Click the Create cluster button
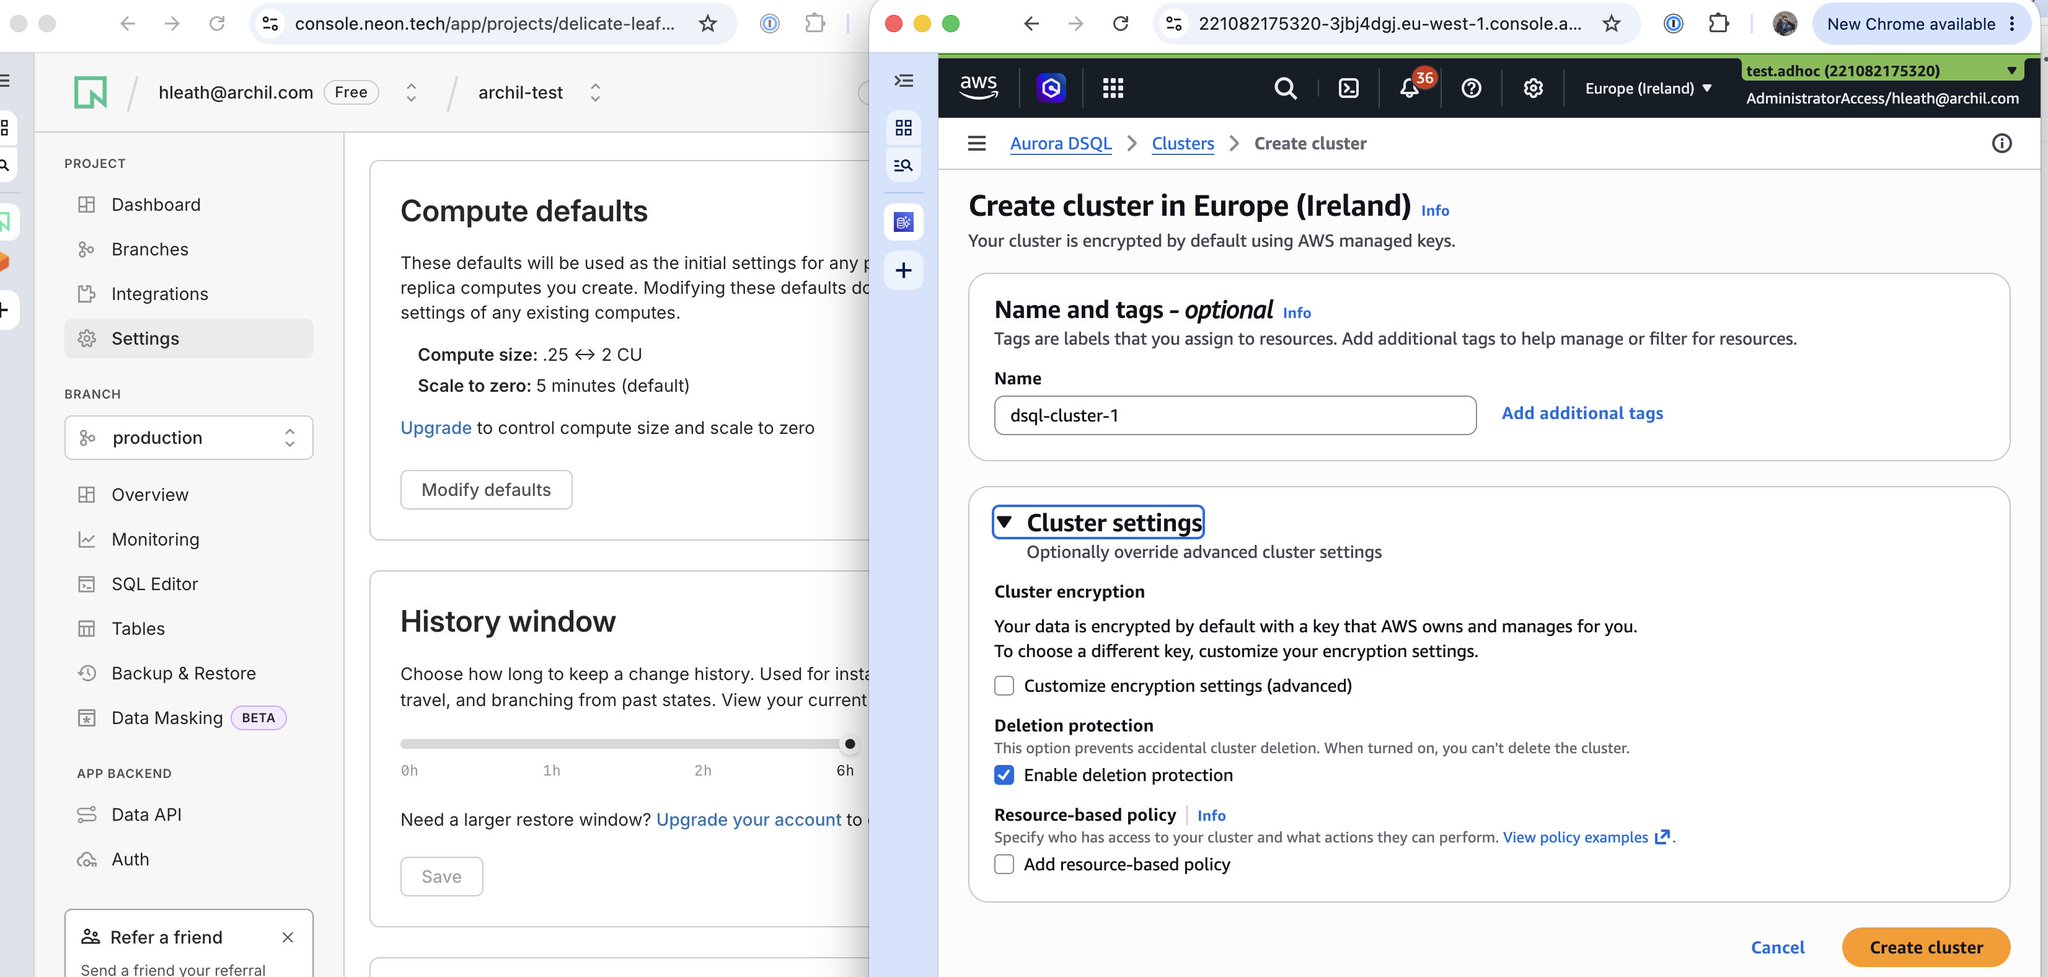The height and width of the screenshot is (977, 2048). [1926, 947]
